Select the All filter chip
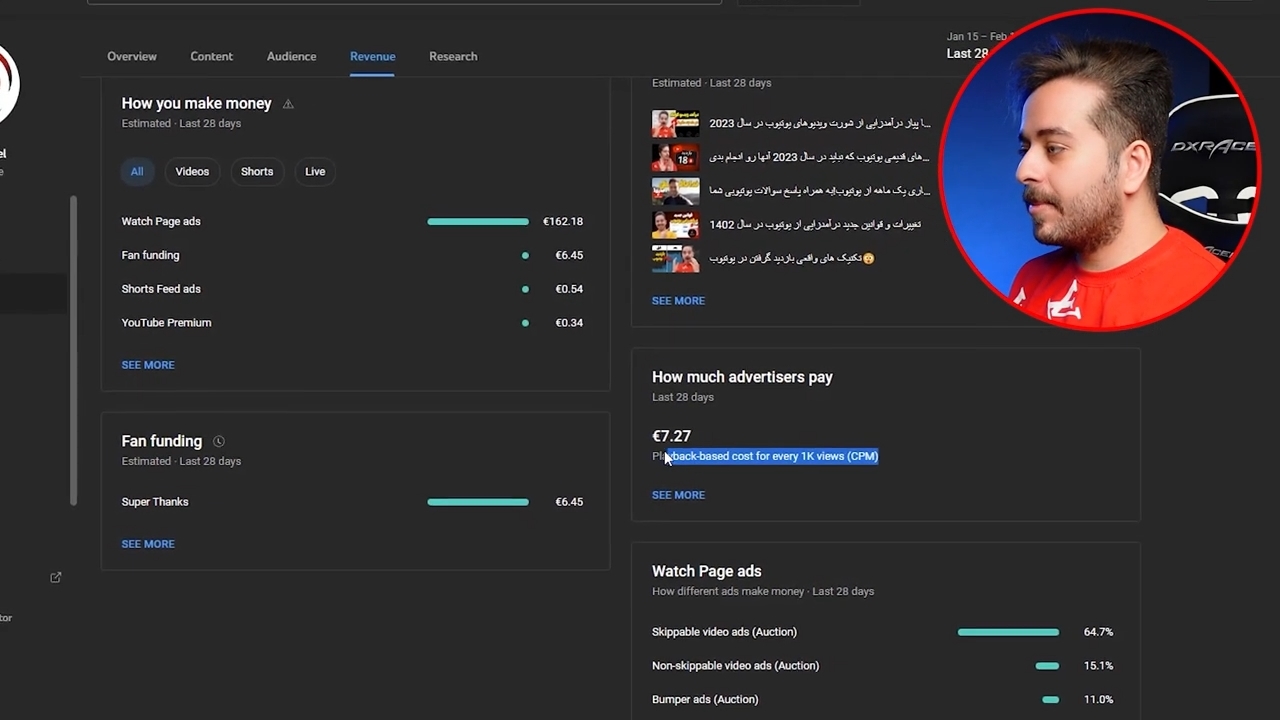This screenshot has height=720, width=1280. pyautogui.click(x=137, y=171)
